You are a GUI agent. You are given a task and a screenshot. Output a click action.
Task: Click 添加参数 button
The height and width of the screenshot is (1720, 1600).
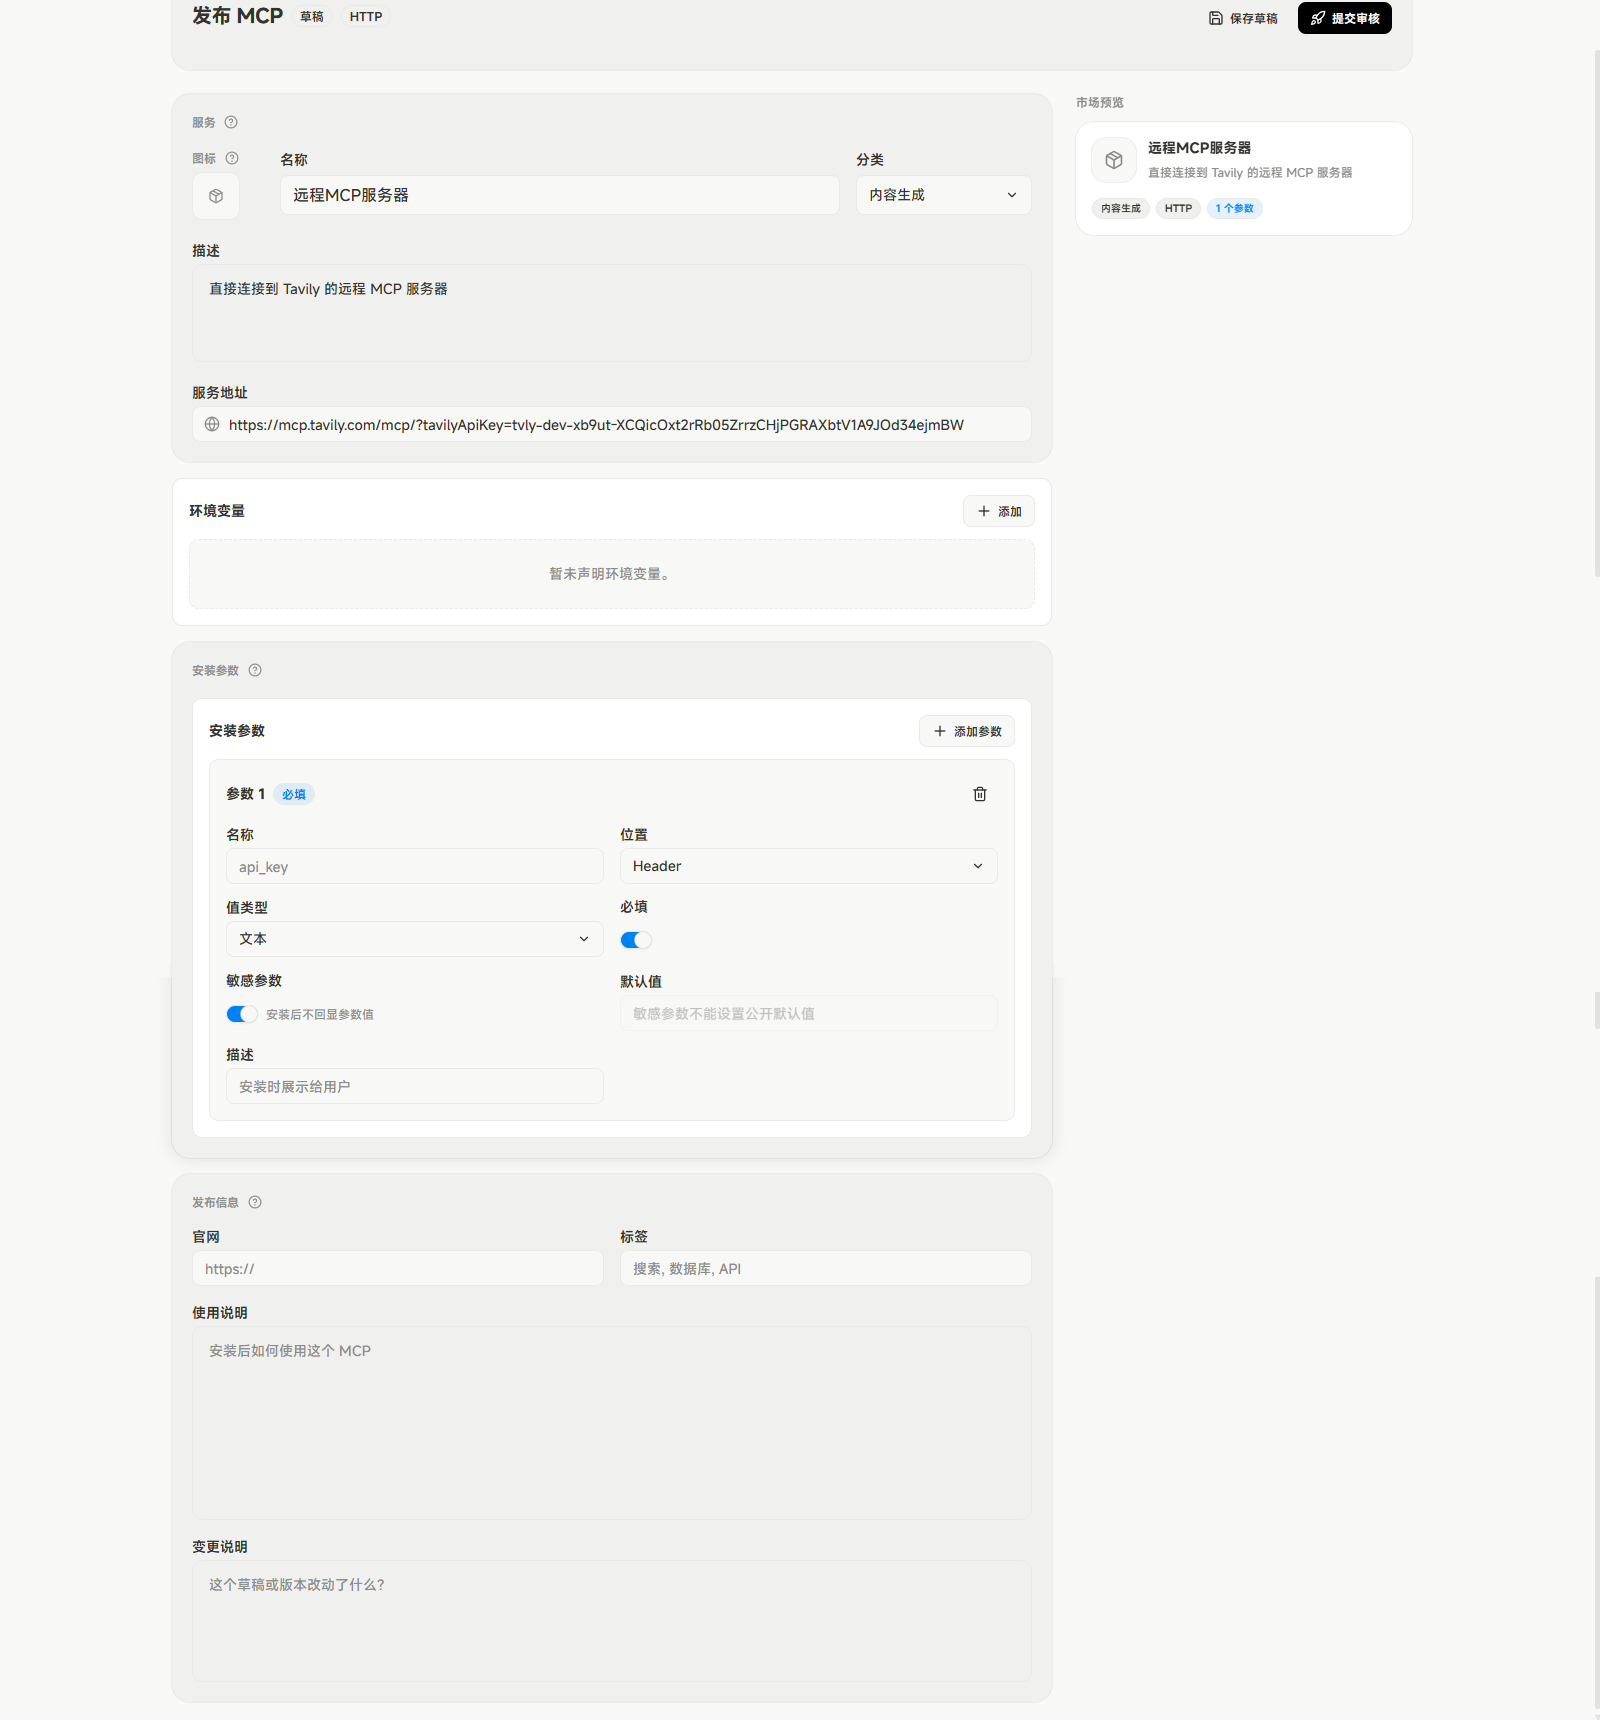point(967,731)
